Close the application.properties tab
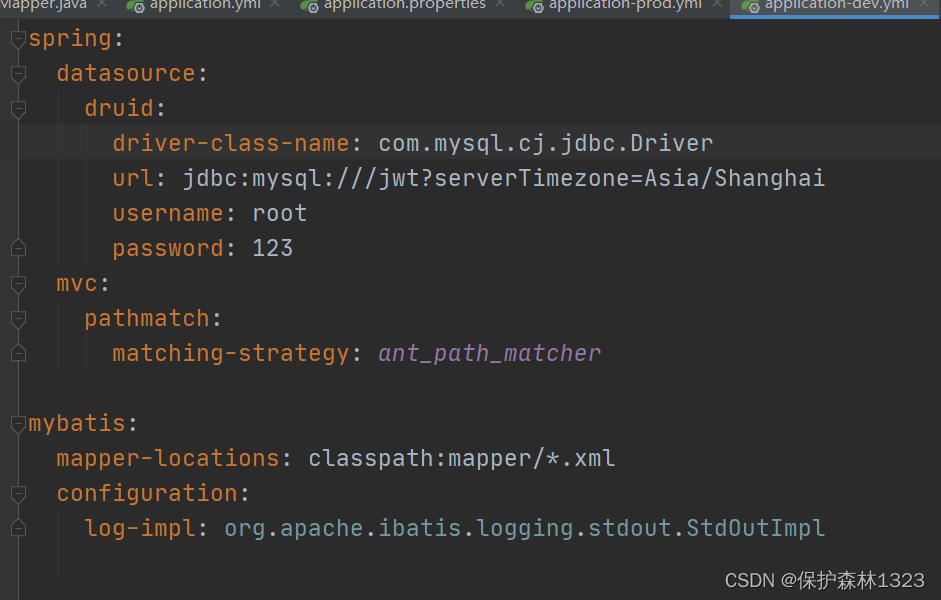 click(x=500, y=6)
